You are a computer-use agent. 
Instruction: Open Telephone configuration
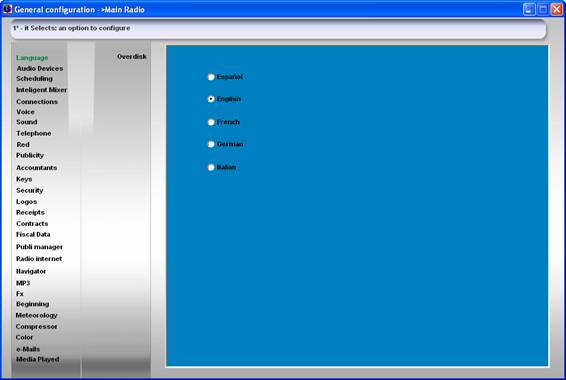point(34,133)
